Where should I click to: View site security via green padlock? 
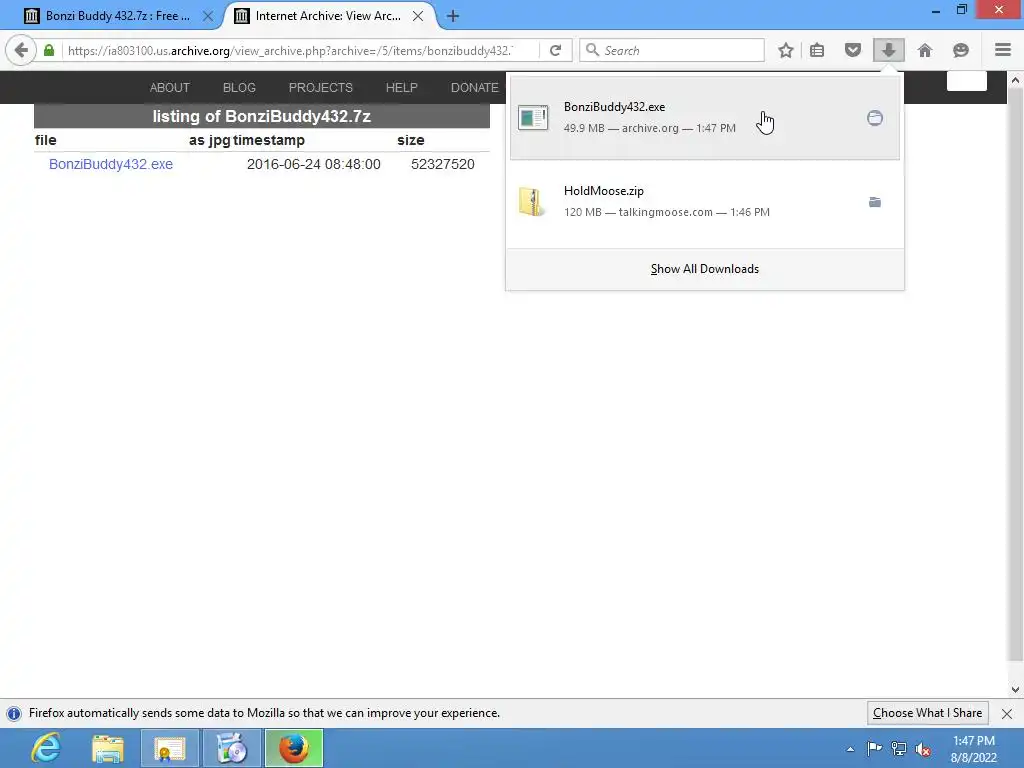tap(49, 50)
